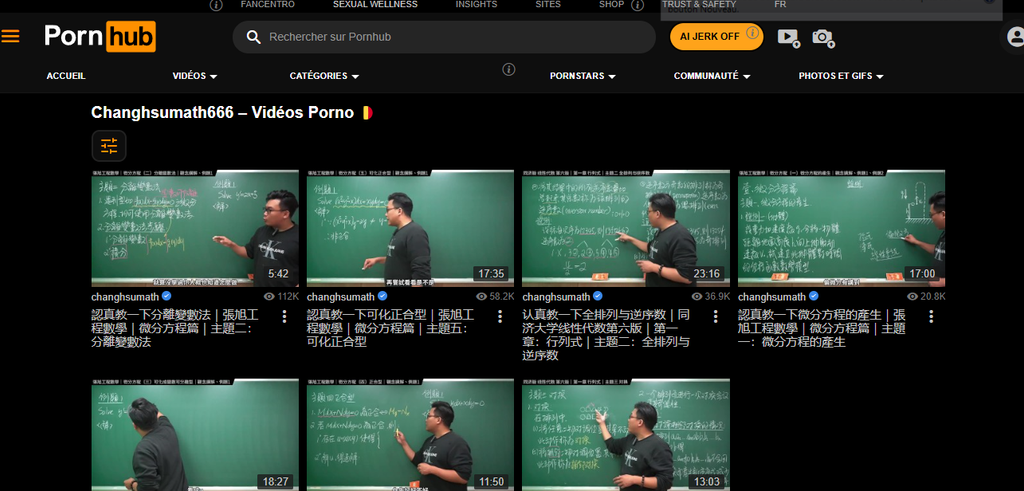This screenshot has height=491, width=1024.
Task: Open title link 認真教一下微分方程的產生
Action: coord(822,328)
